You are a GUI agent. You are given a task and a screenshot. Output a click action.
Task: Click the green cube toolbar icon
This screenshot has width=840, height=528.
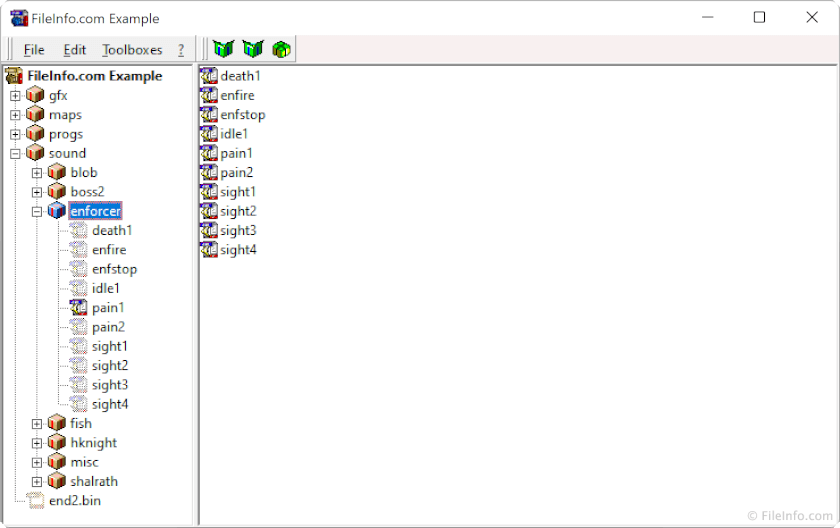point(281,49)
